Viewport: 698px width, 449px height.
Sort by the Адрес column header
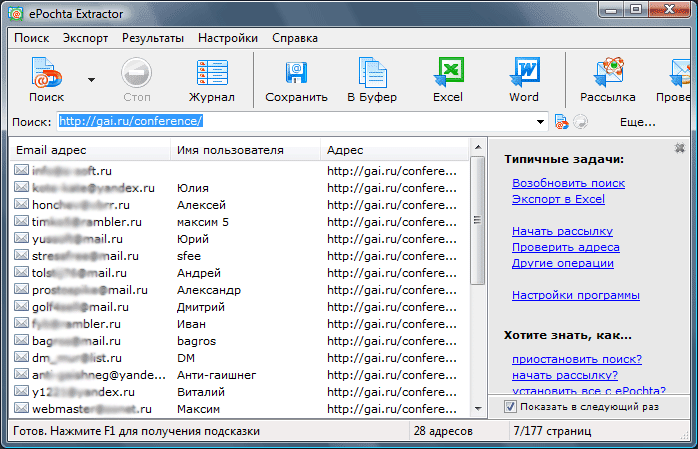[395, 150]
